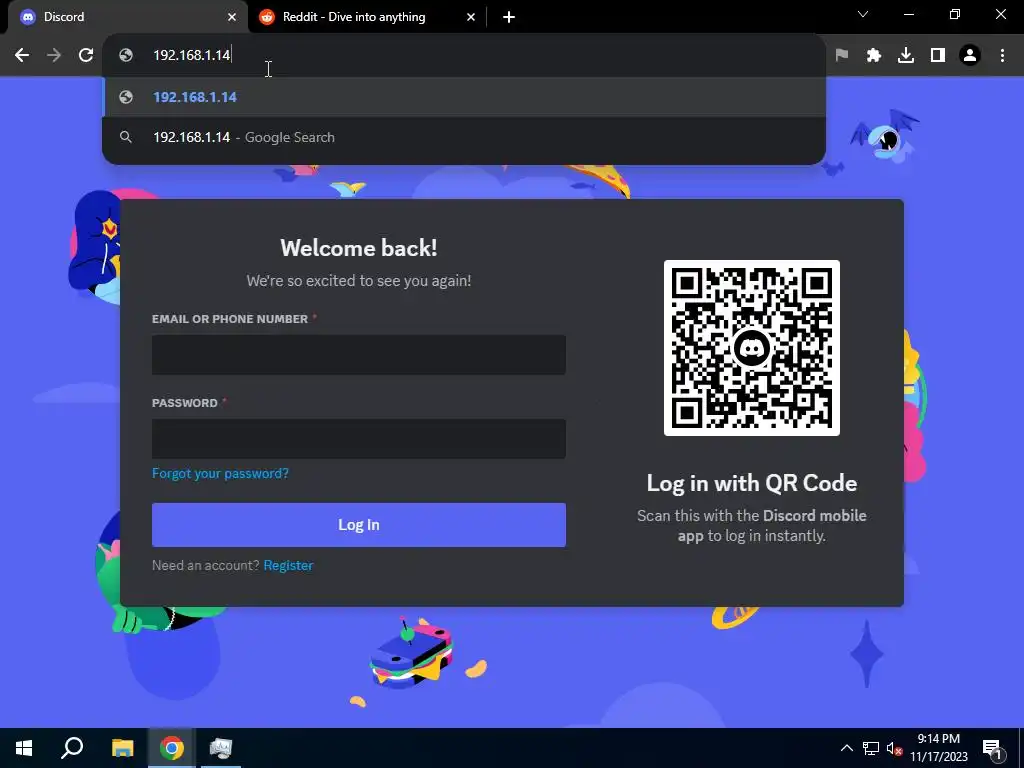Close the Discord tab
The image size is (1024, 768).
pos(232,17)
